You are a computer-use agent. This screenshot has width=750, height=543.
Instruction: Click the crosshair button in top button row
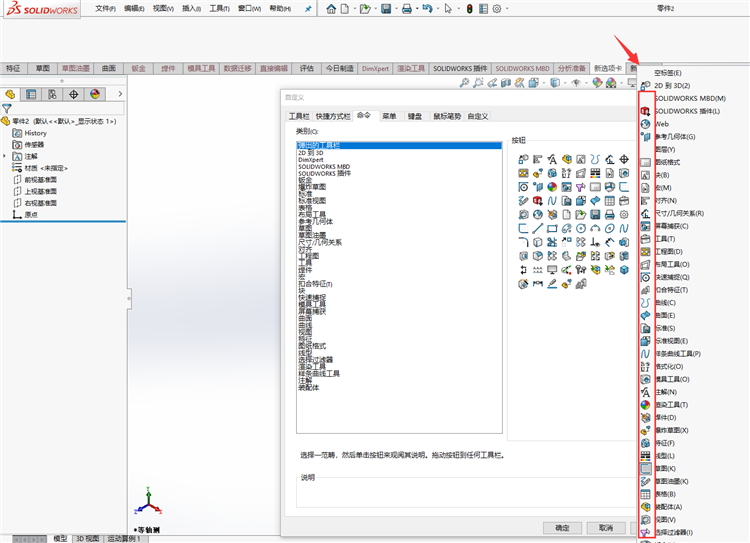tap(624, 159)
